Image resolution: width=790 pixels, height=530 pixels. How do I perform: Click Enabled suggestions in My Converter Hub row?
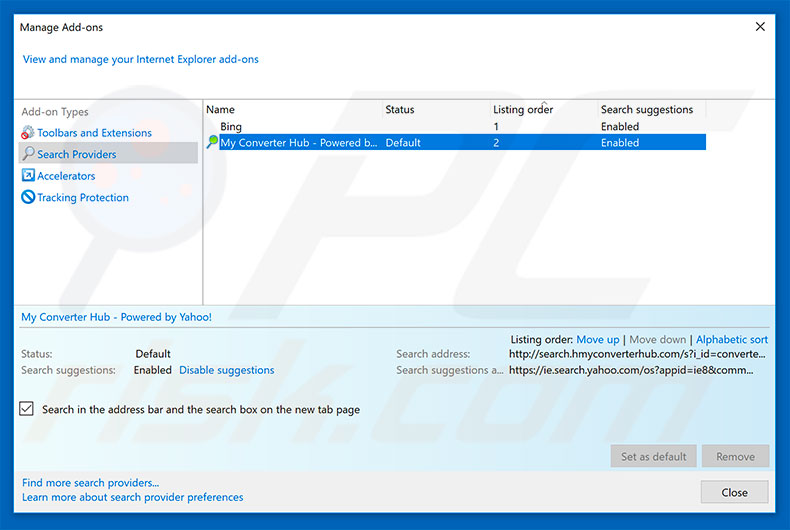(620, 143)
